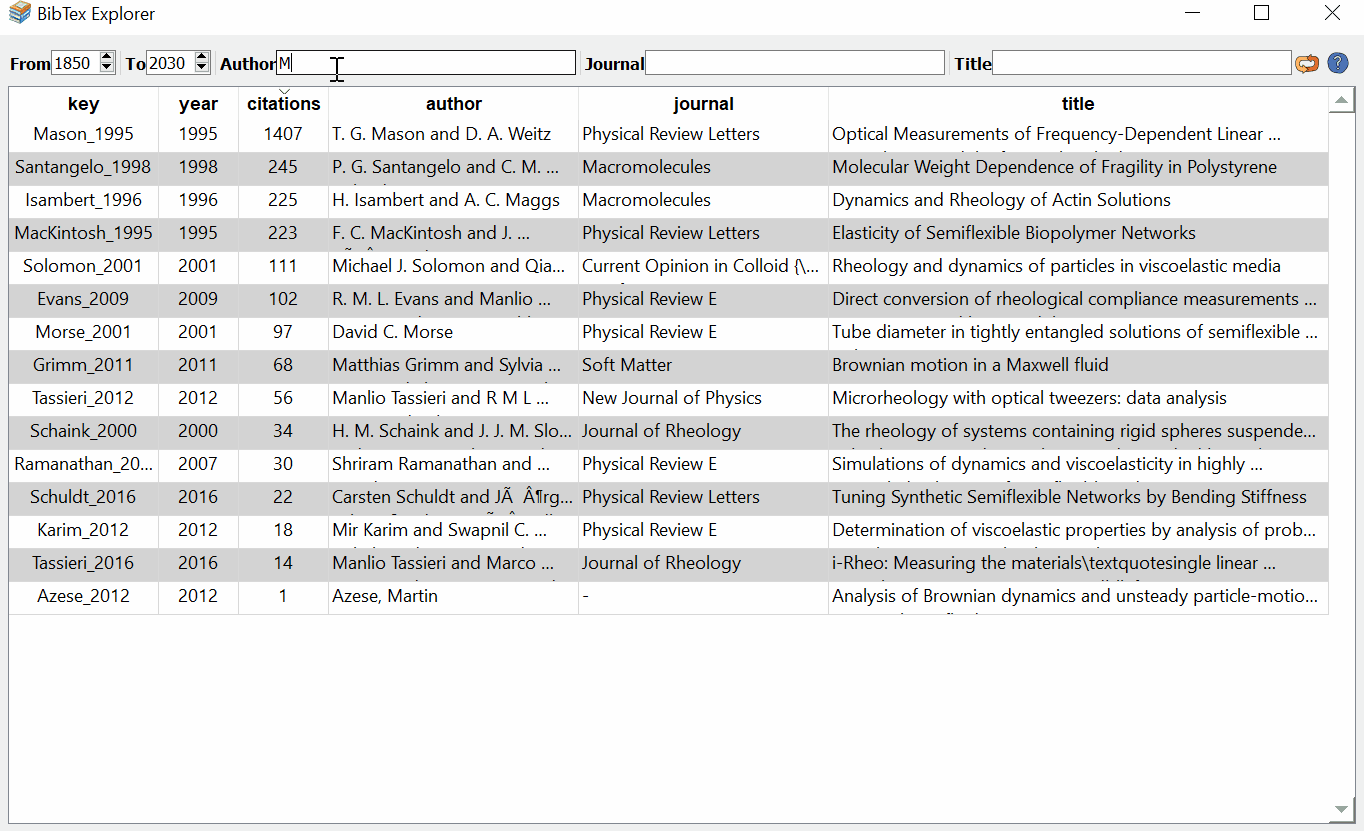Click the Soft Matter journal cell
Image resolution: width=1364 pixels, height=831 pixels.
pos(704,365)
